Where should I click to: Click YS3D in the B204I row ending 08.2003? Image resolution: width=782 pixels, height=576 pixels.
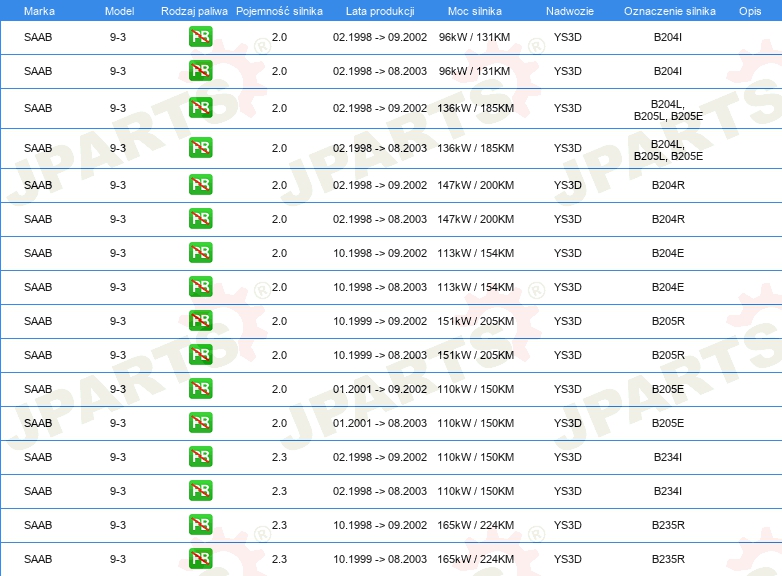click(x=568, y=71)
